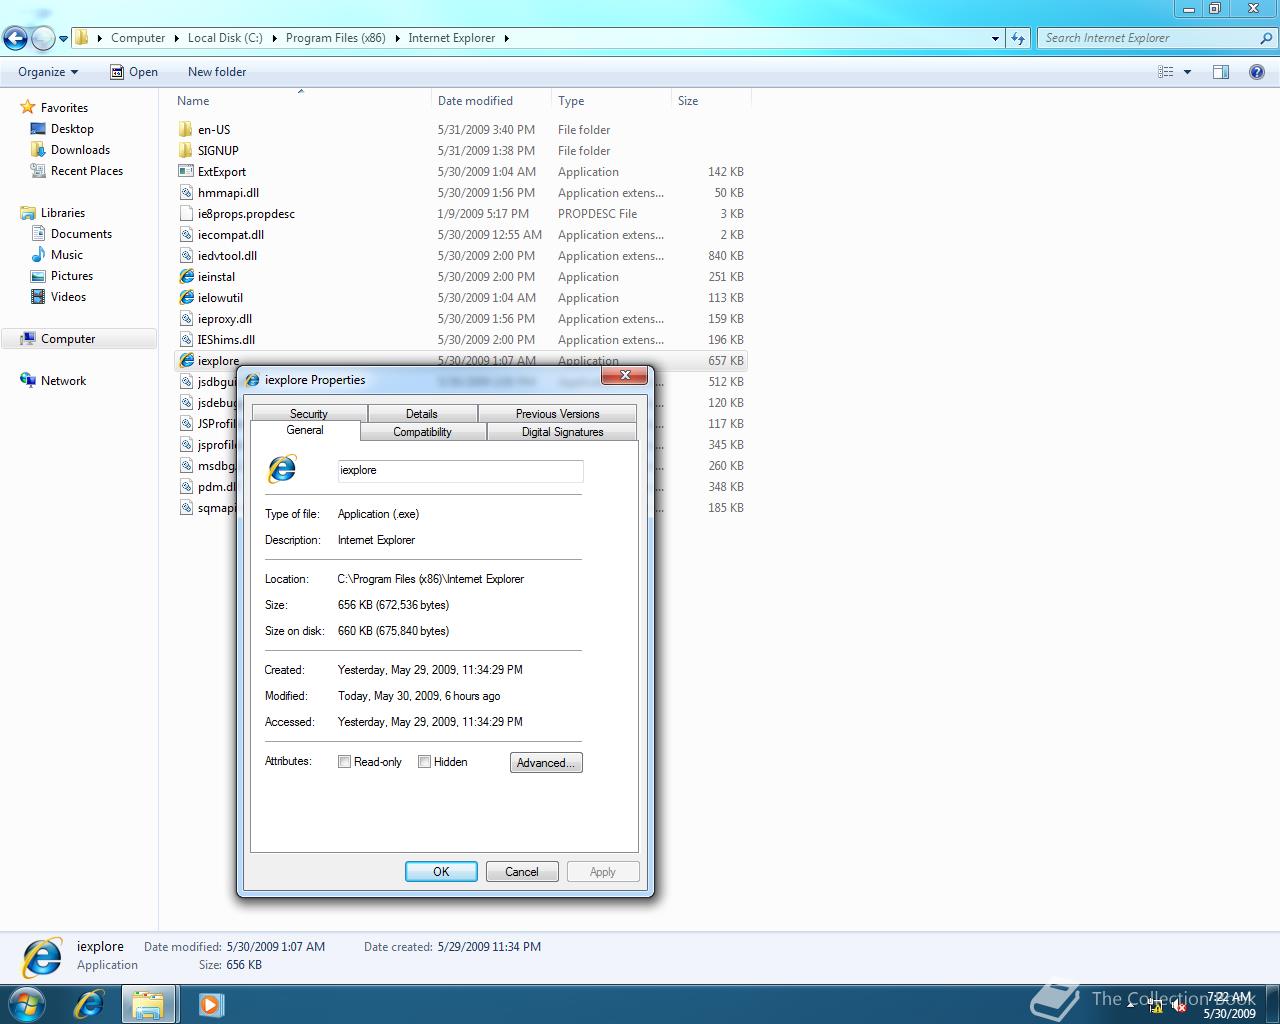Open Downloads in Favorites
The image size is (1280, 1024).
point(80,150)
